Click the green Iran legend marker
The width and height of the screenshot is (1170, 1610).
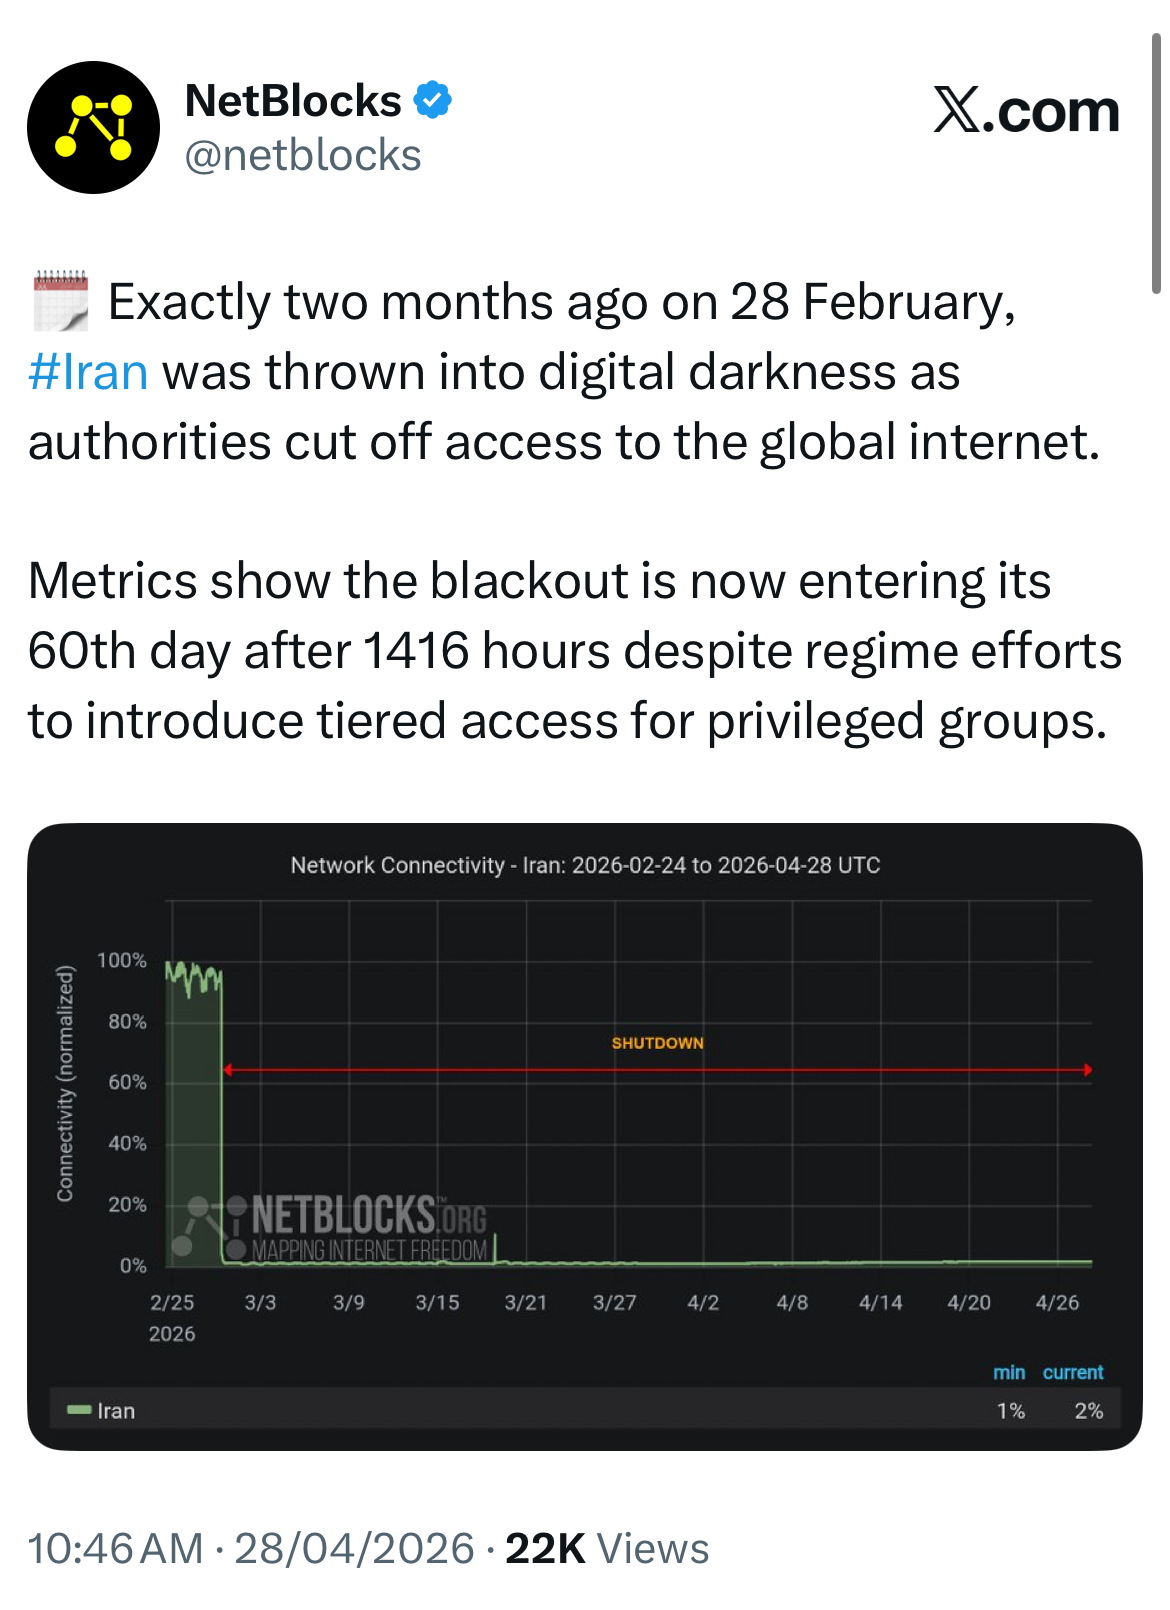tap(79, 1410)
